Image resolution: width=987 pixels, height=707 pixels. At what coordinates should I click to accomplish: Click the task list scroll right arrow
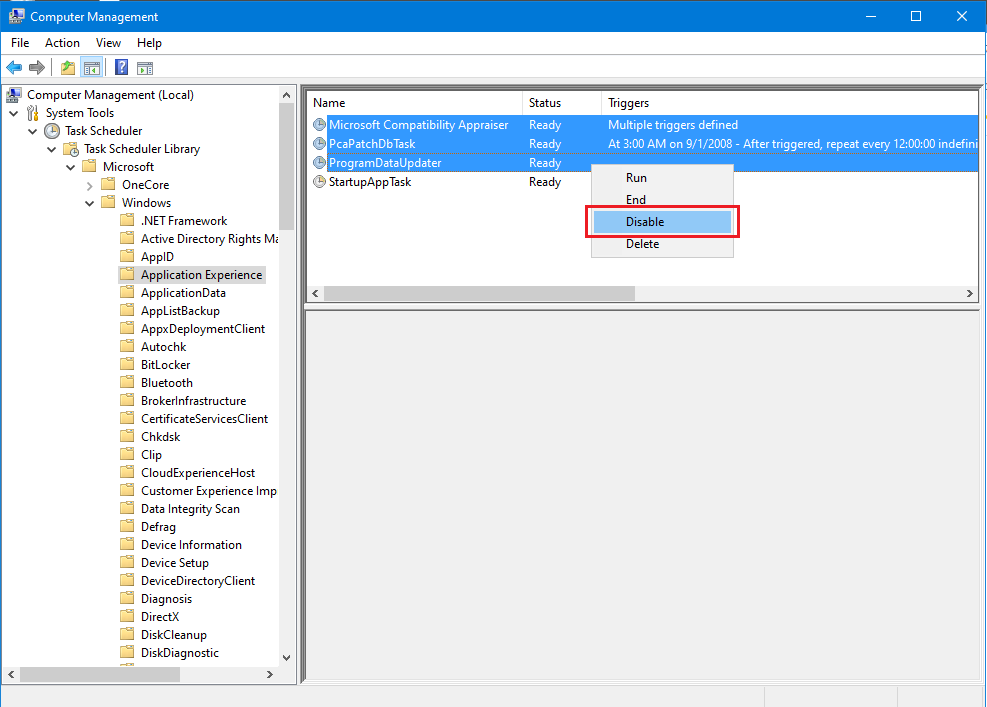click(x=969, y=293)
